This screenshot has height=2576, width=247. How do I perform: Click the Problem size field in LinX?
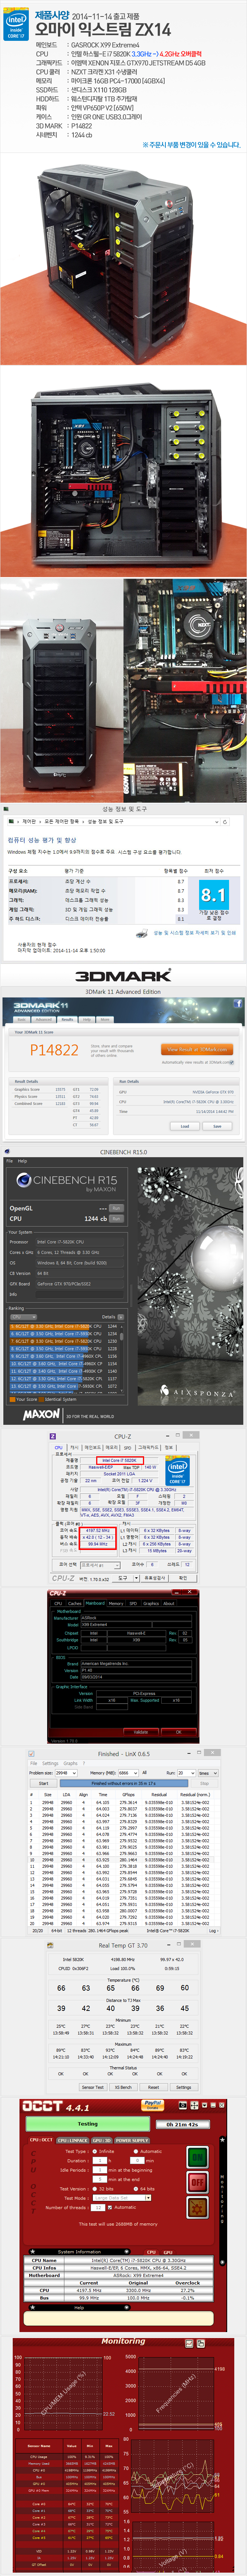[66, 1772]
